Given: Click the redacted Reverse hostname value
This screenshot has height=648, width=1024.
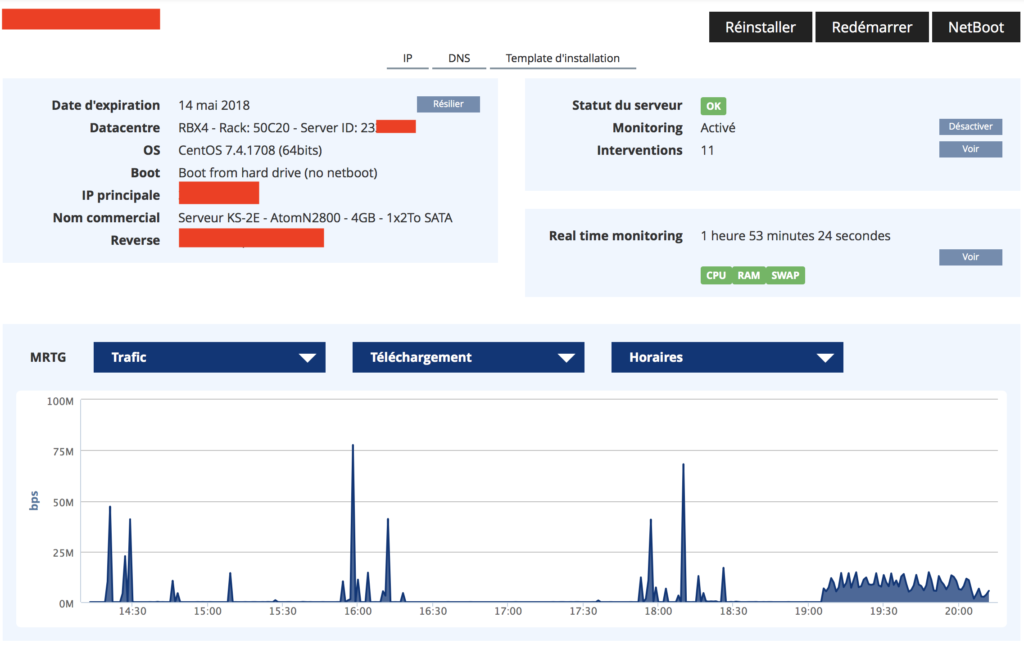Looking at the screenshot, I should [x=251, y=238].
